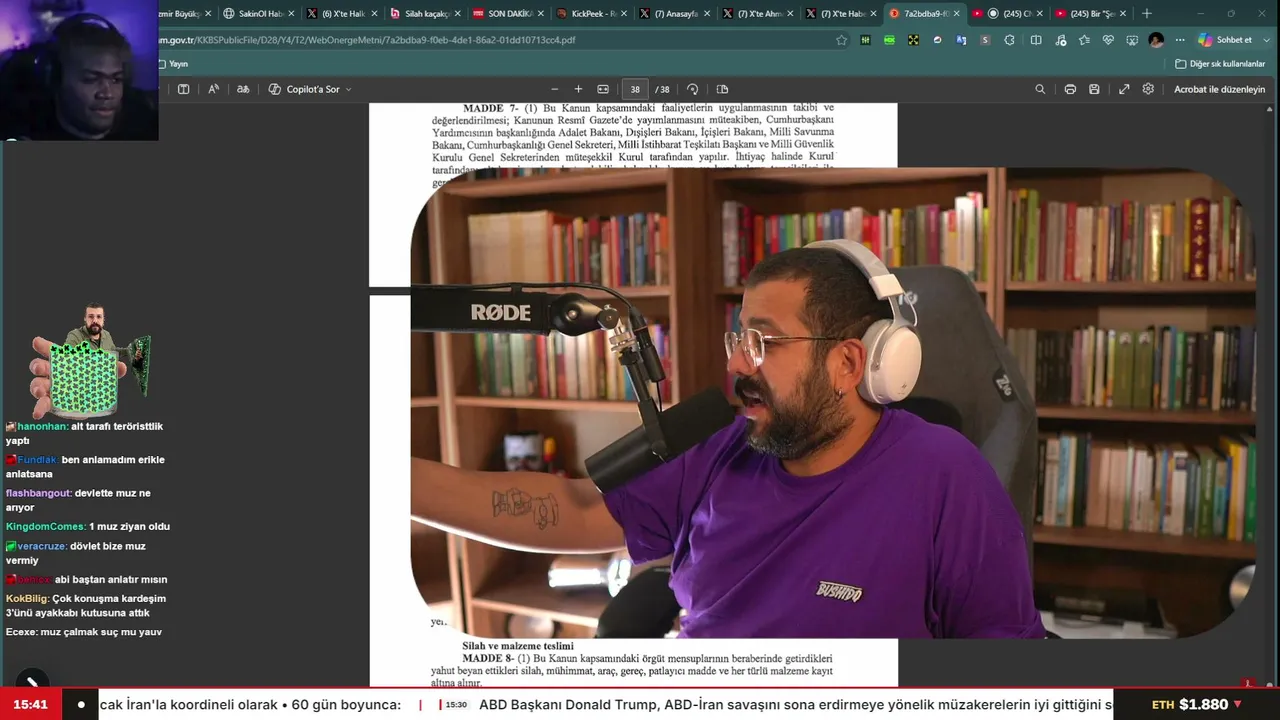Open the Diğer sık kullanılanlar bookmarks folder

[x=1219, y=64]
